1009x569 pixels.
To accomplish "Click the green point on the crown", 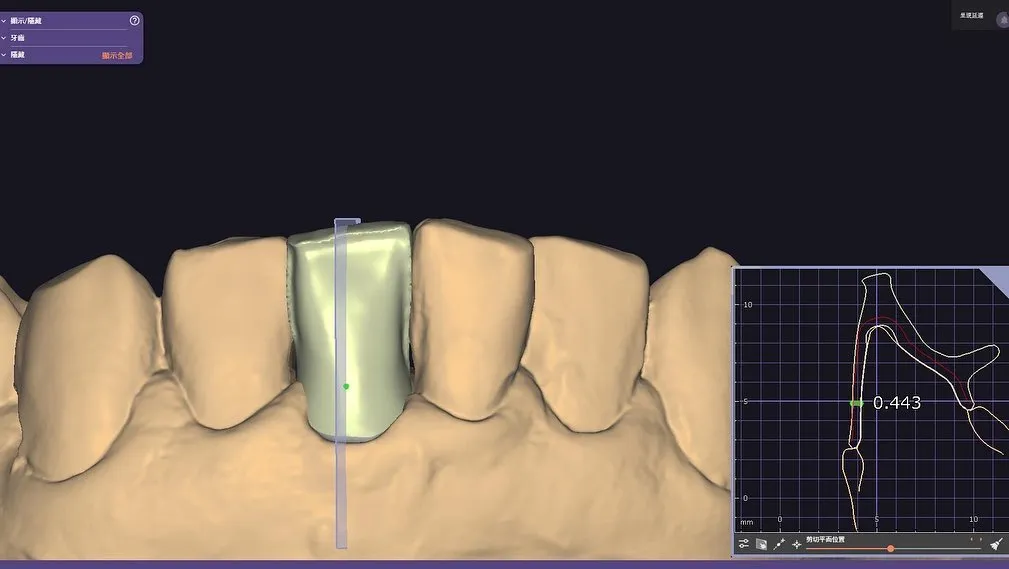I will (346, 386).
